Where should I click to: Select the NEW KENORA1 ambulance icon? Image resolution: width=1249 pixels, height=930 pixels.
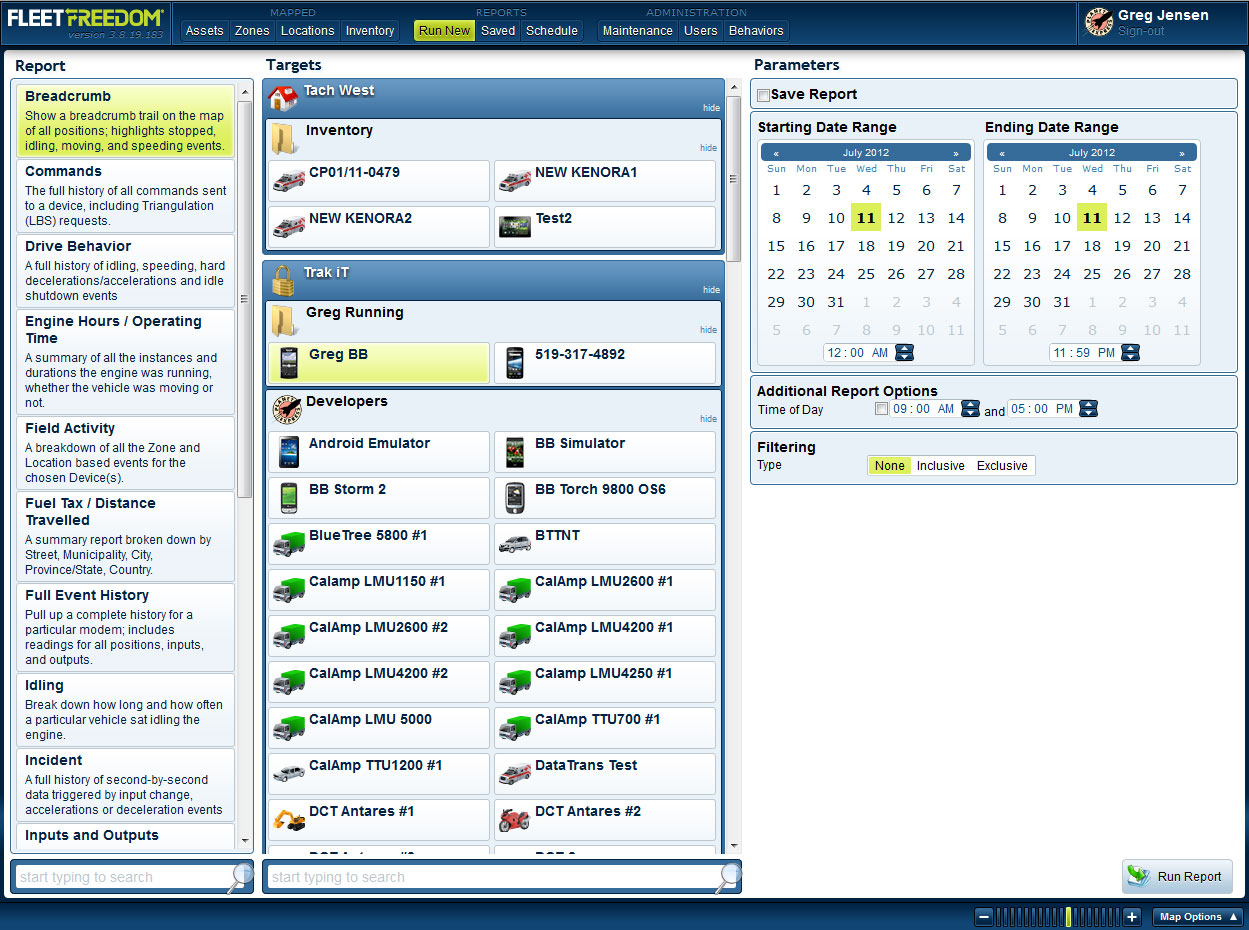tap(515, 181)
